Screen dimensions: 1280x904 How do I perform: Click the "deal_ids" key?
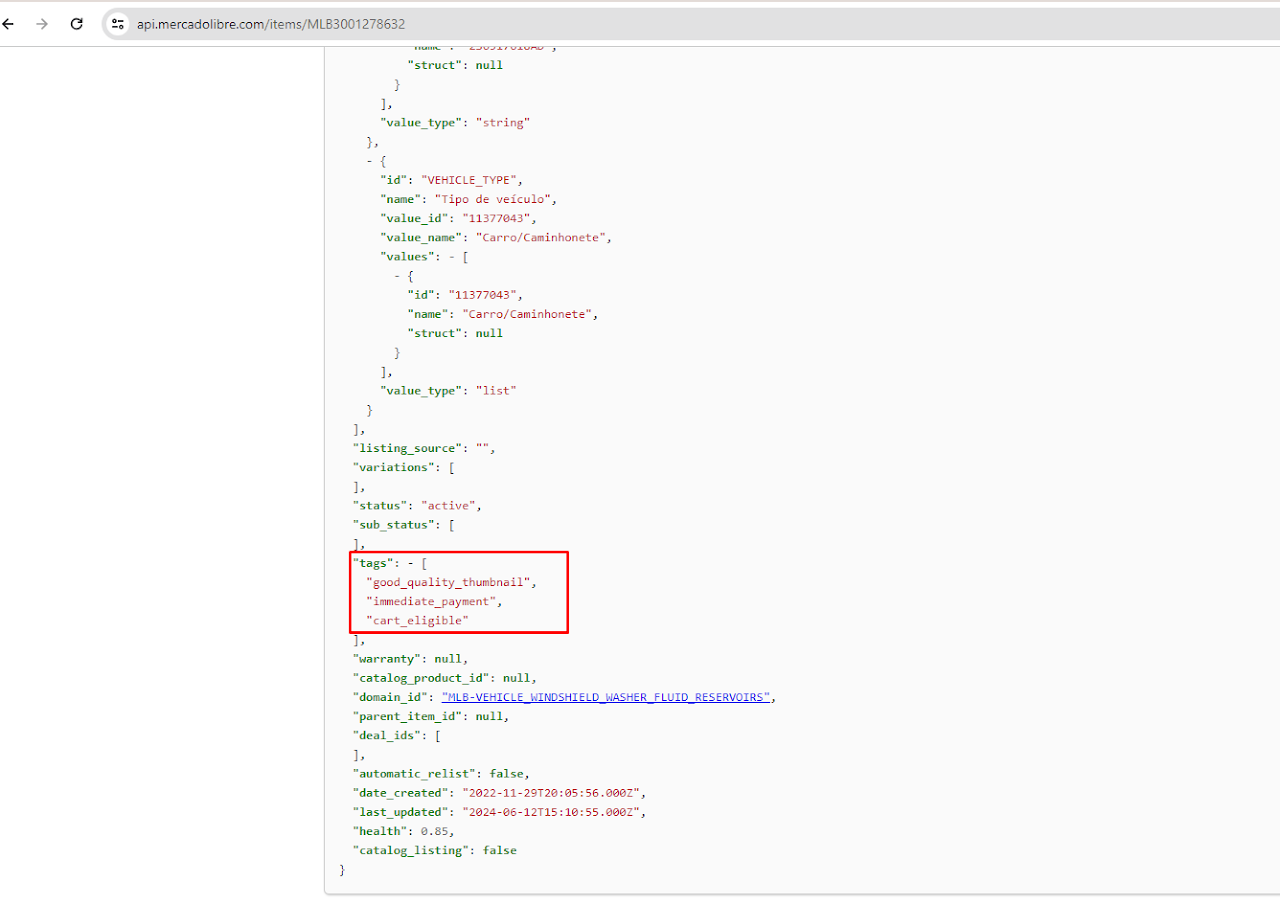pyautogui.click(x=387, y=735)
